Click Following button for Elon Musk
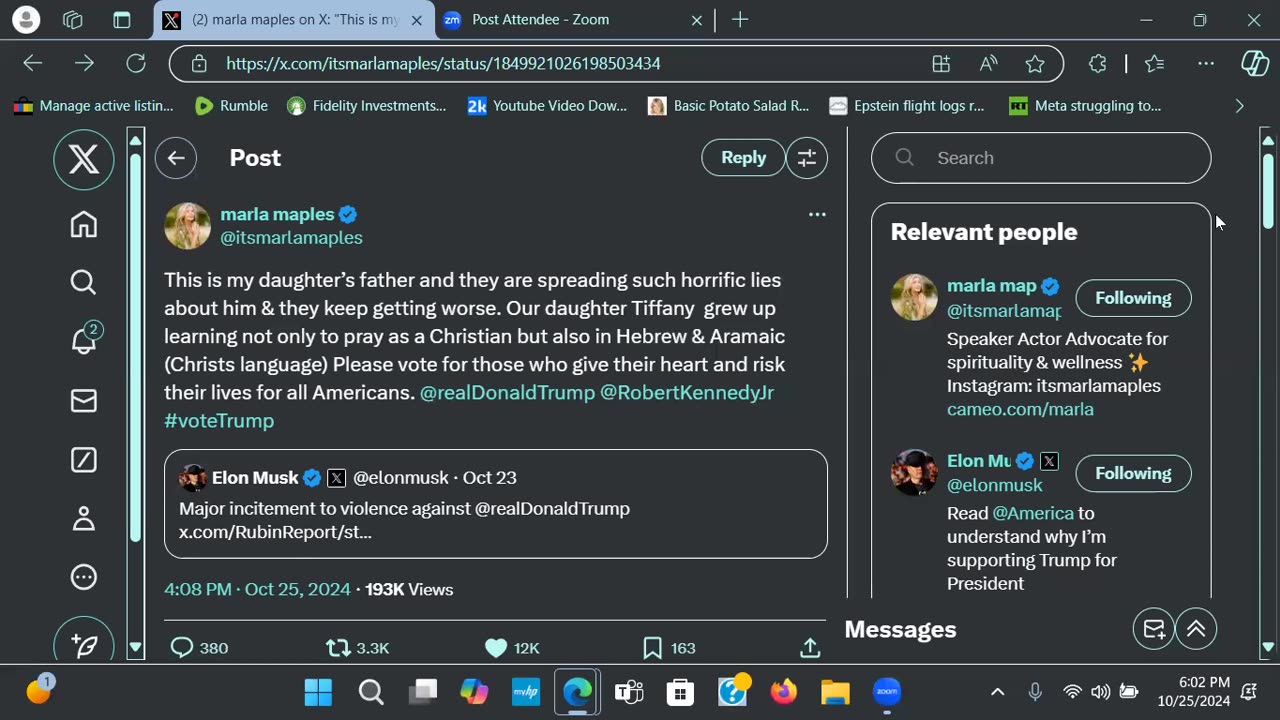 [1133, 474]
